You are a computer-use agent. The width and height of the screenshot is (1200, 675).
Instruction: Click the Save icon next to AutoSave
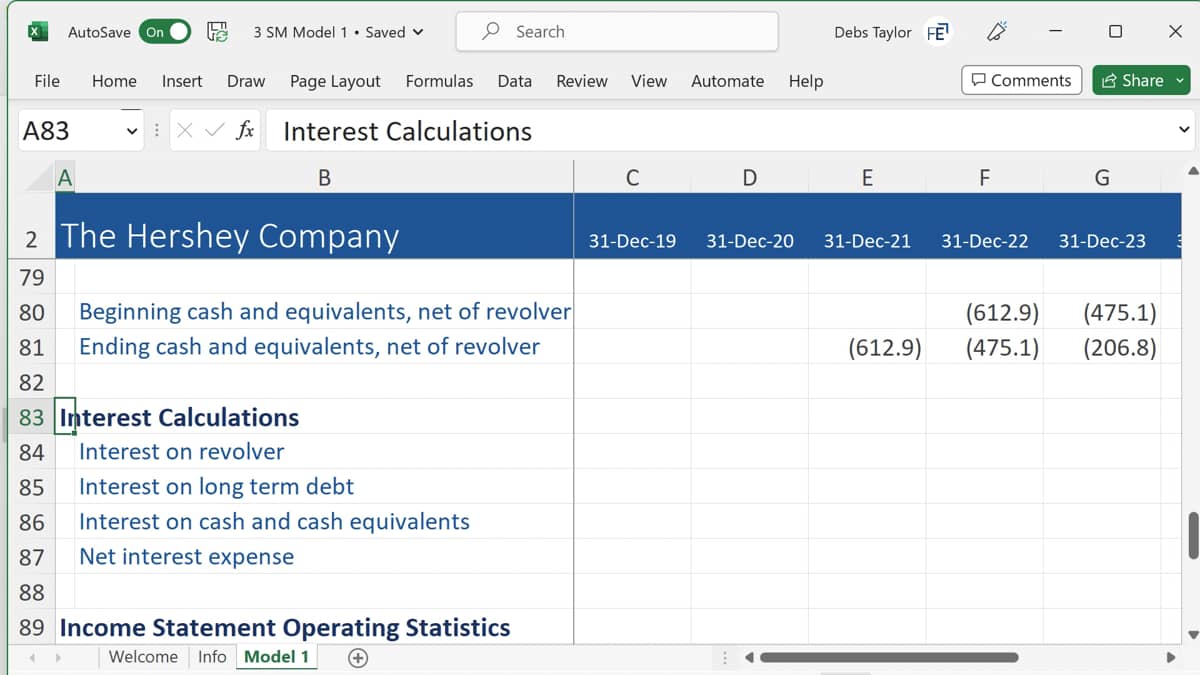coord(217,32)
